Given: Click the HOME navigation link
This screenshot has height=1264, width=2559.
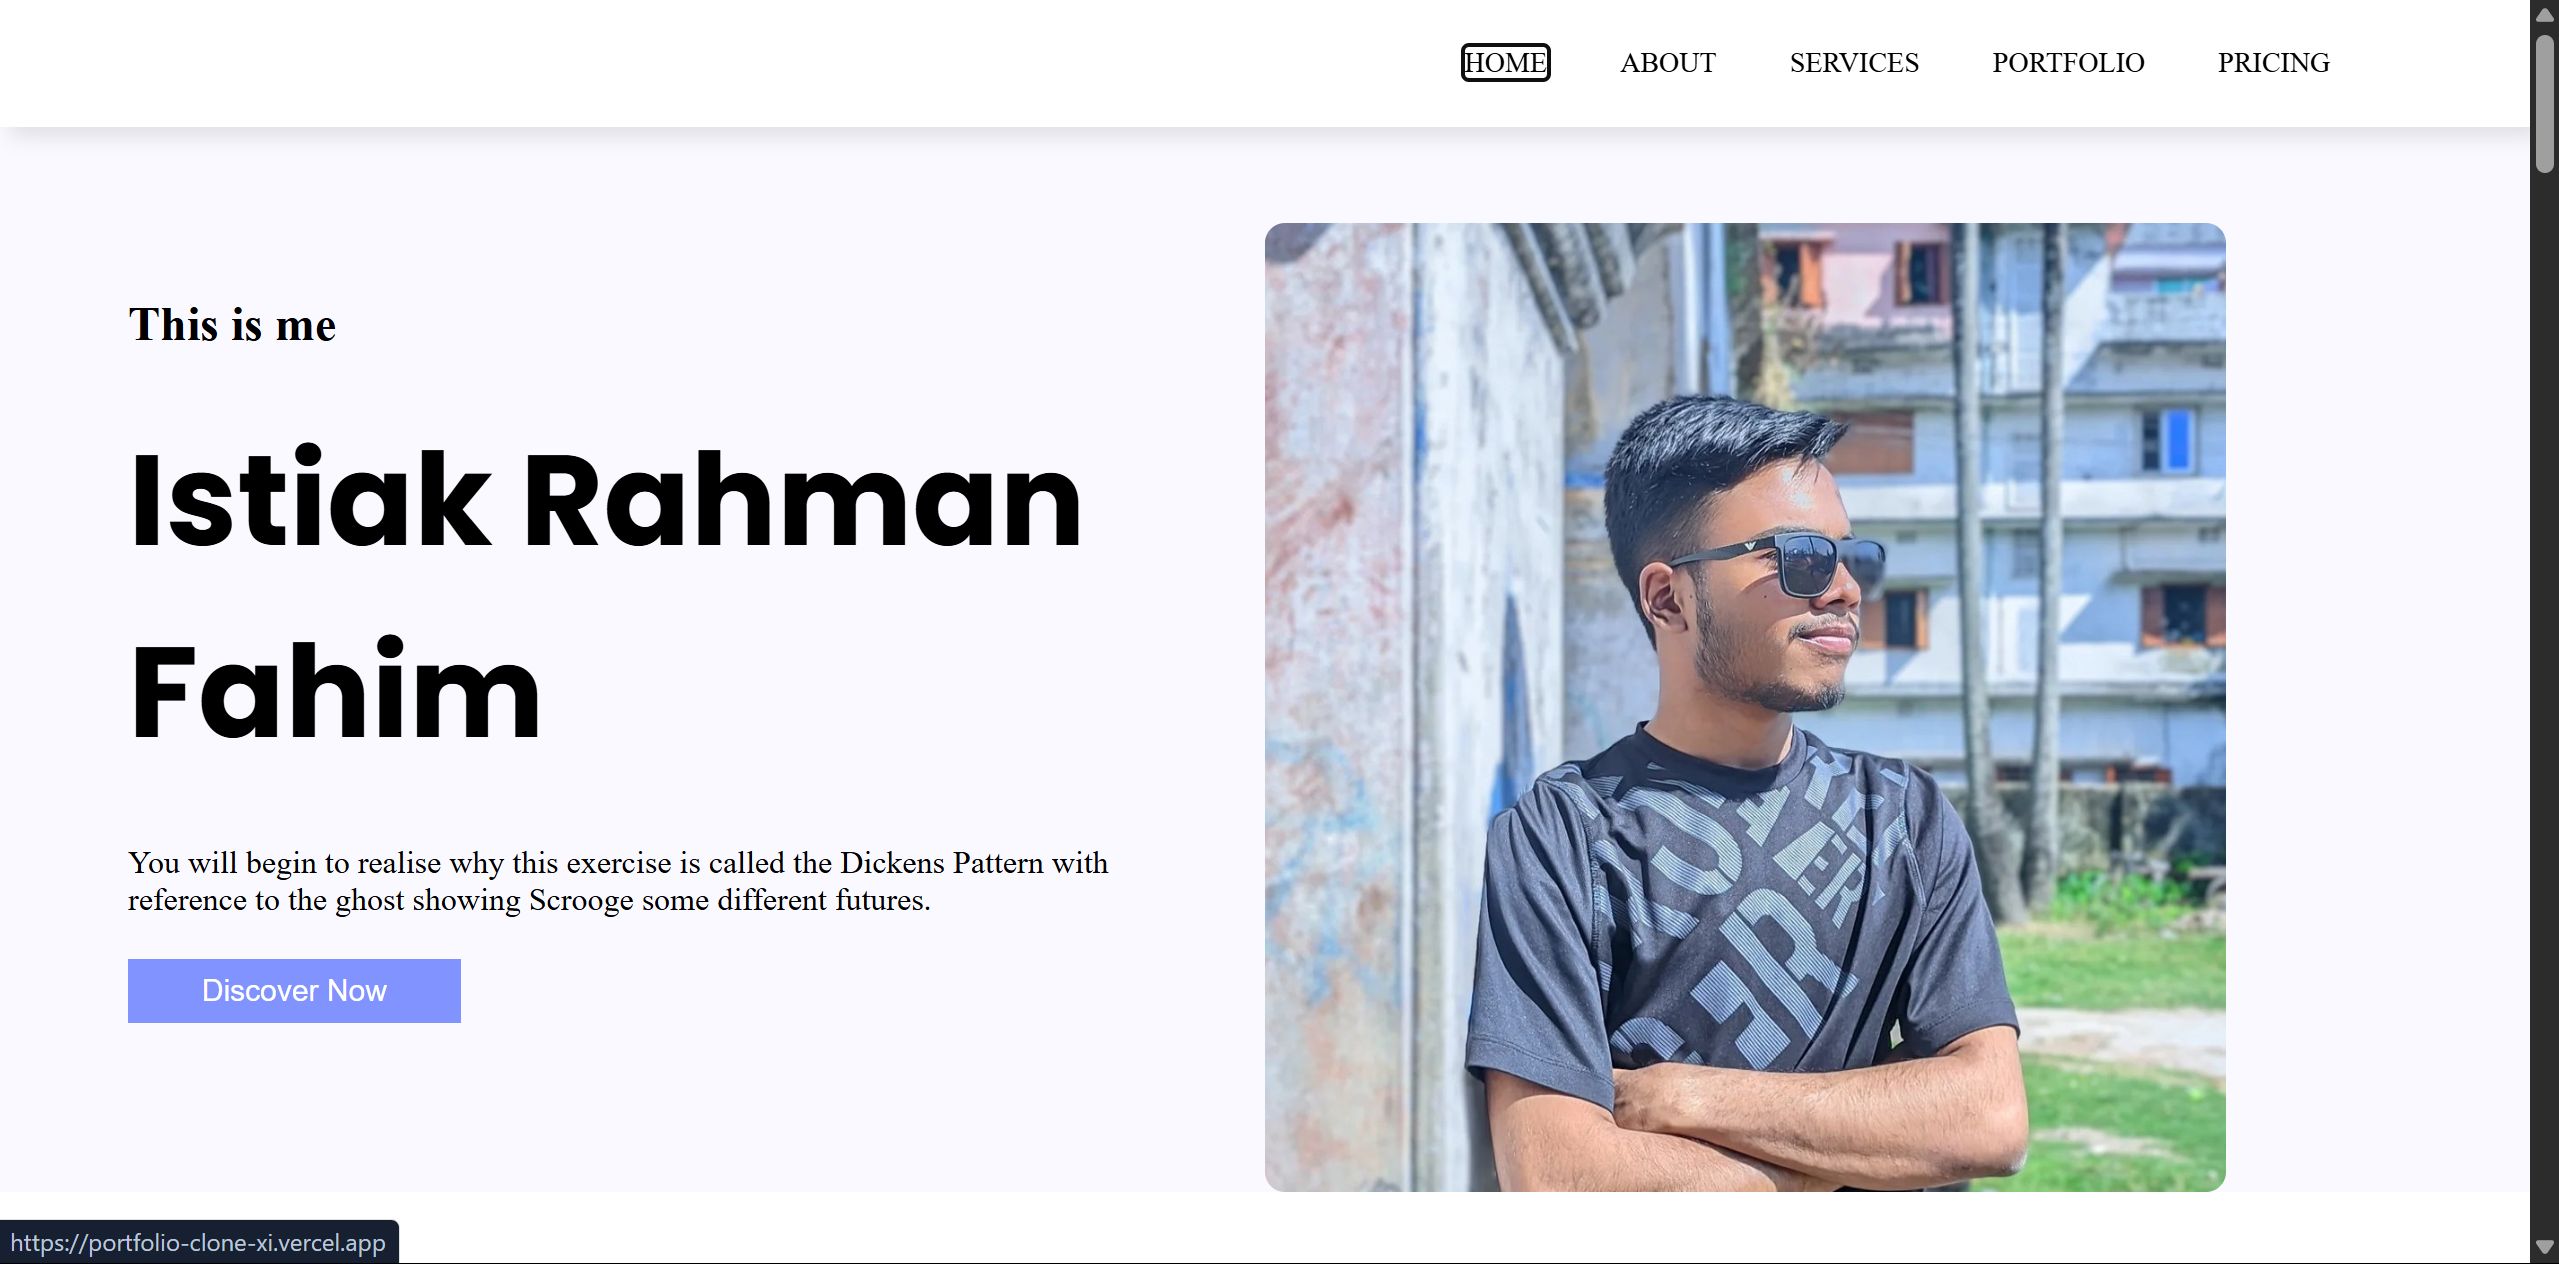Looking at the screenshot, I should click(1505, 63).
